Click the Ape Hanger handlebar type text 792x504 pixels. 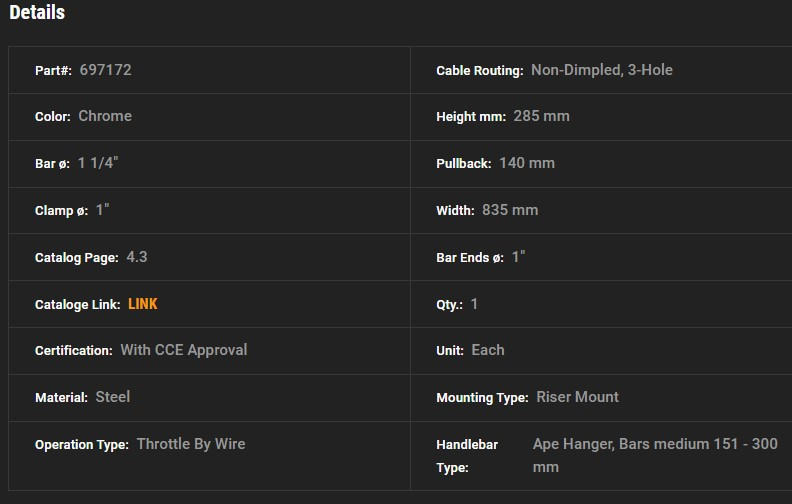[655, 444]
